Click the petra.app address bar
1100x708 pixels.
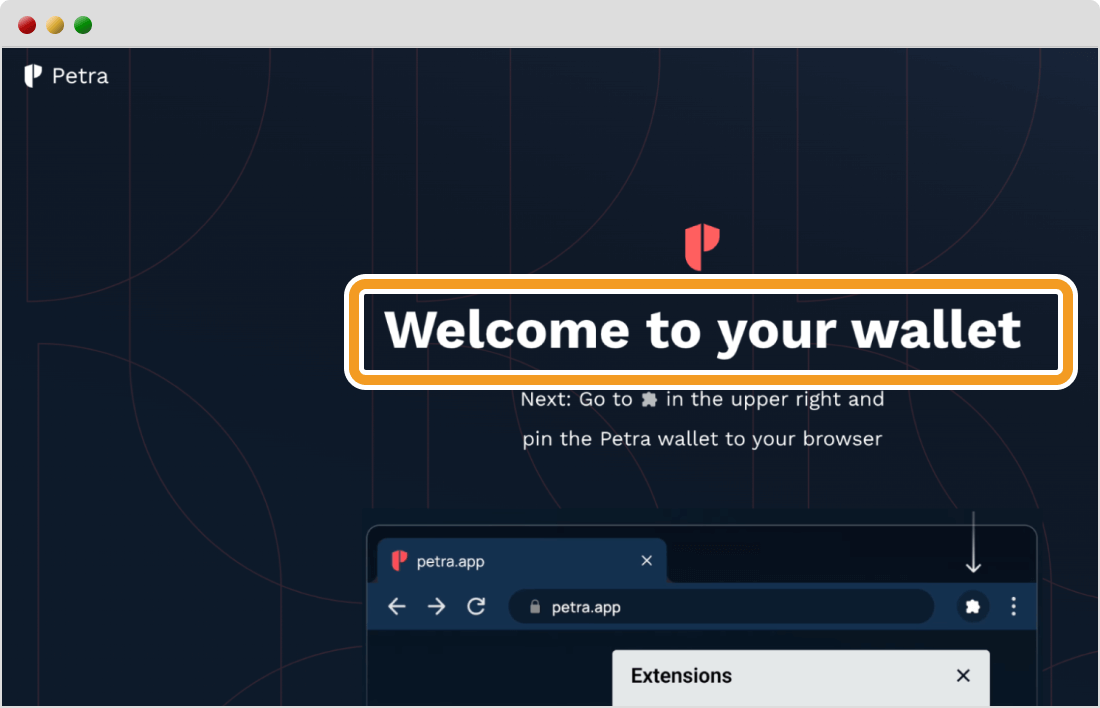point(721,606)
